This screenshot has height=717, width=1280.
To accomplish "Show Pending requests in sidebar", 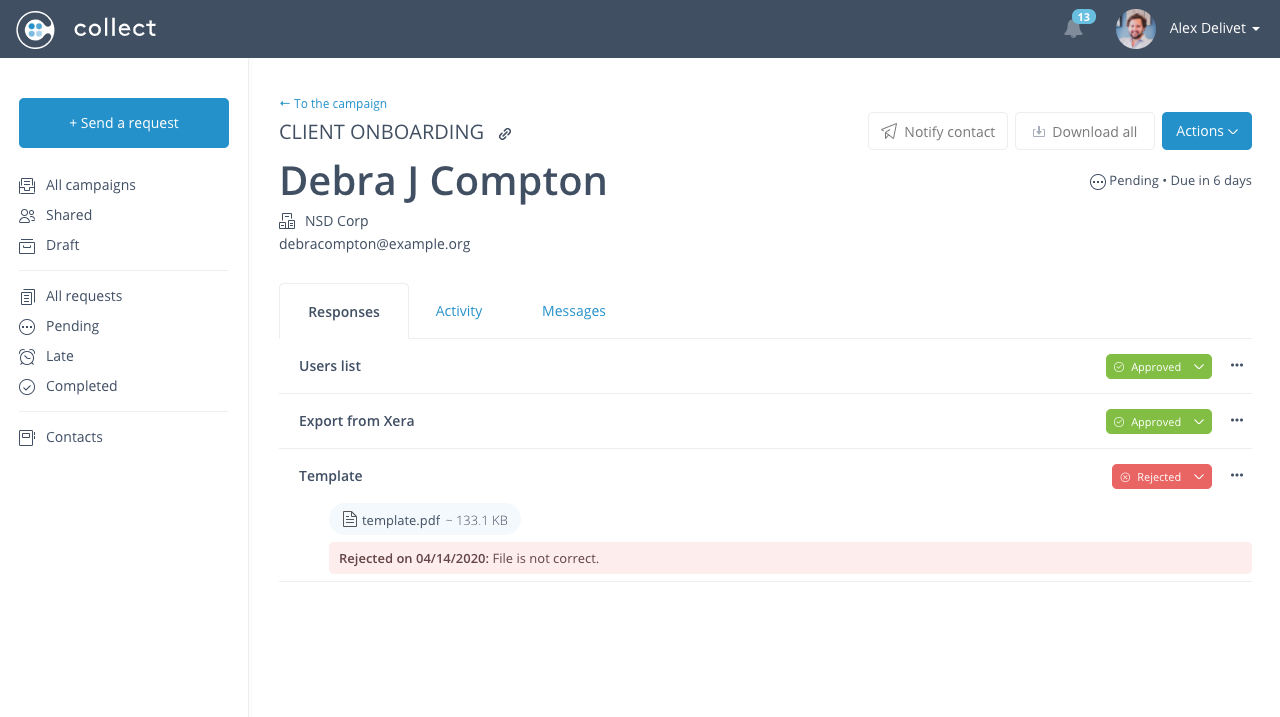I will click(x=72, y=326).
